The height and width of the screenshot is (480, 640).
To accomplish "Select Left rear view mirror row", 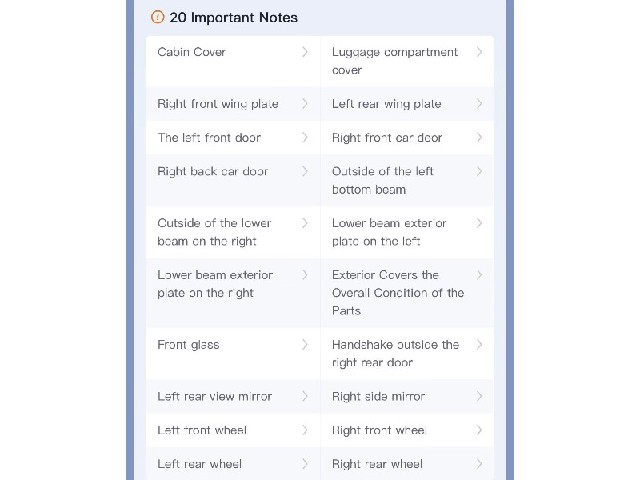I will pyautogui.click(x=233, y=396).
